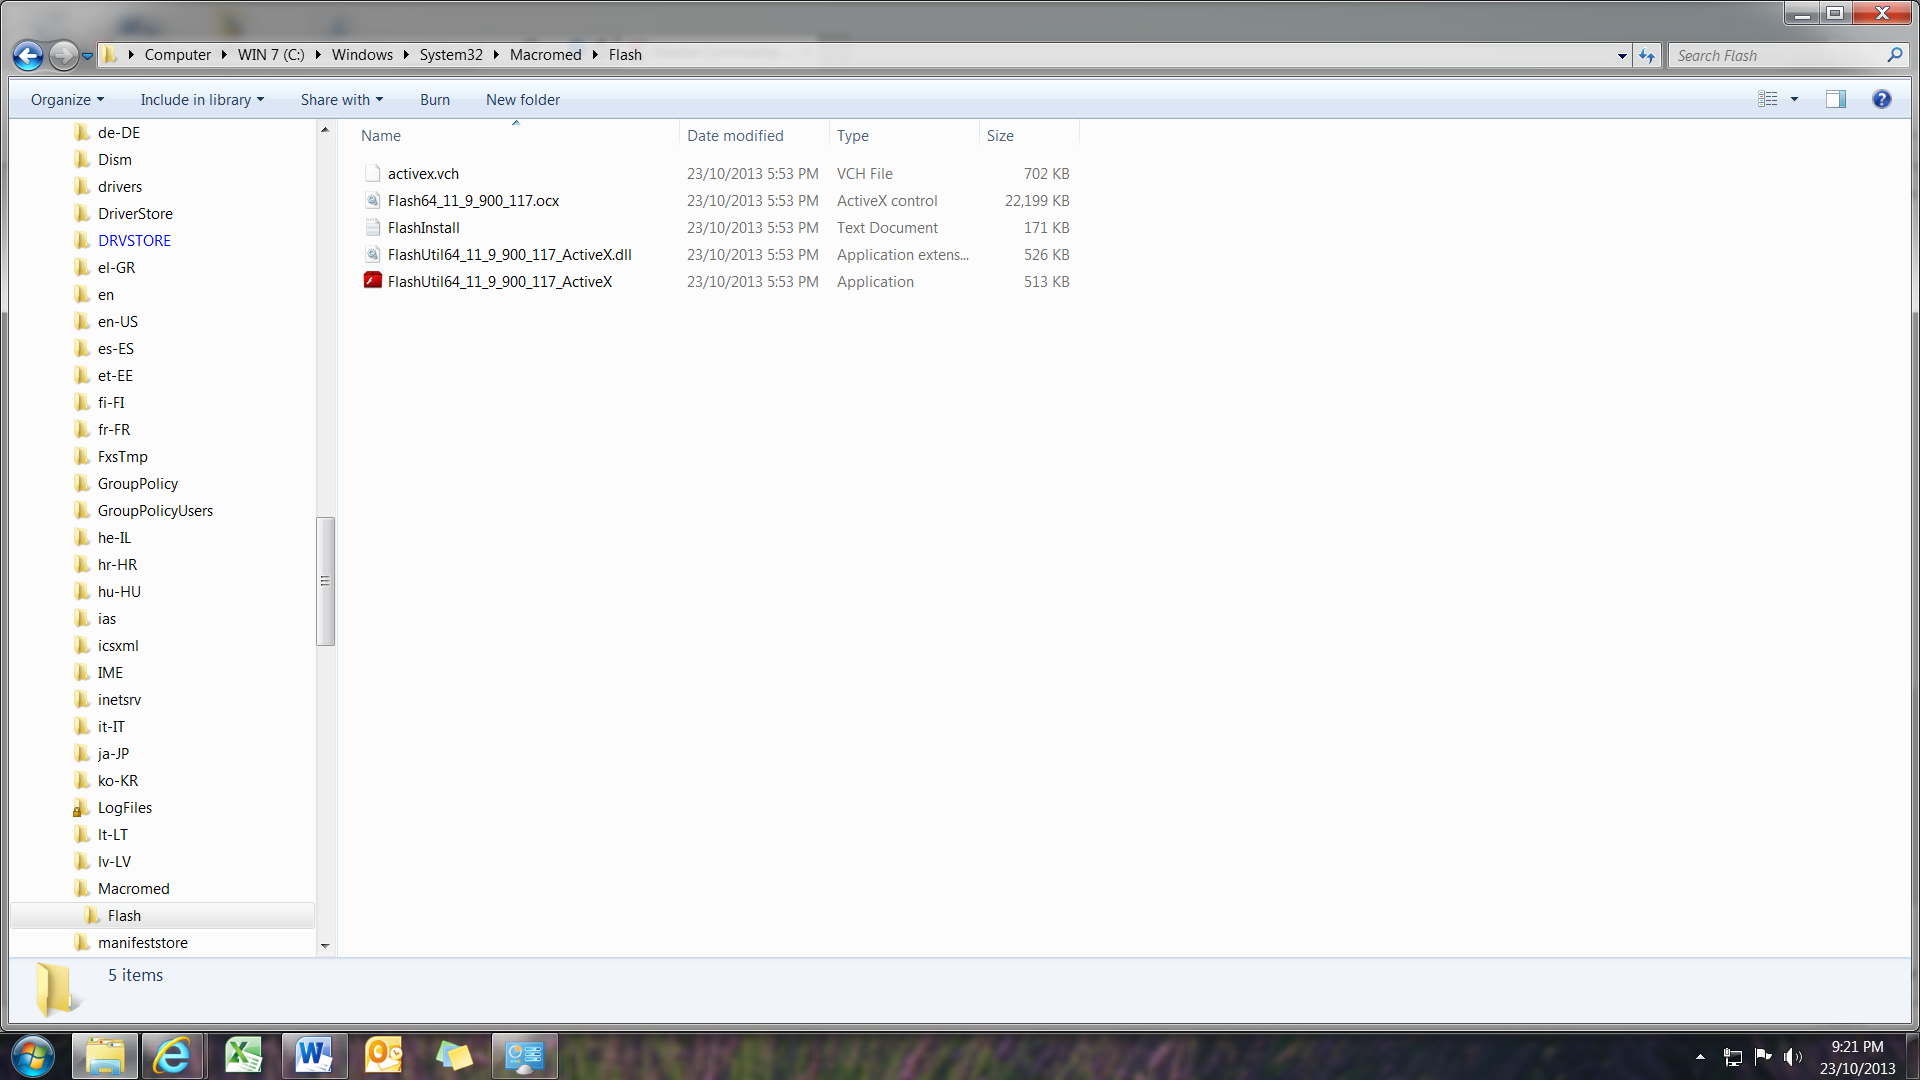Open Microsoft Excel from the taskbar
Screen dimensions: 1920x1080
244,1055
